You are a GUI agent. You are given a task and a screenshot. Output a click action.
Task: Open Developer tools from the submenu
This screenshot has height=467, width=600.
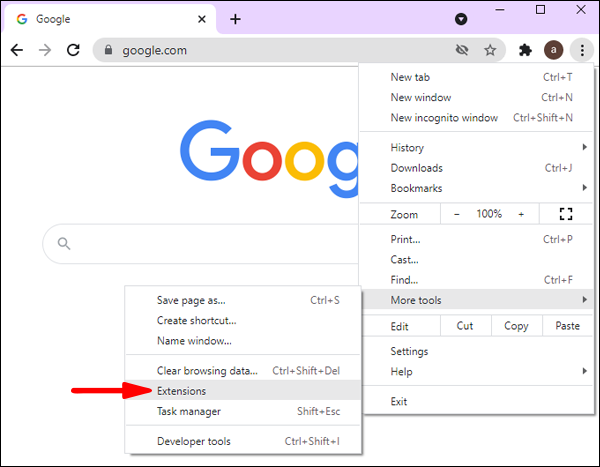tap(243, 441)
